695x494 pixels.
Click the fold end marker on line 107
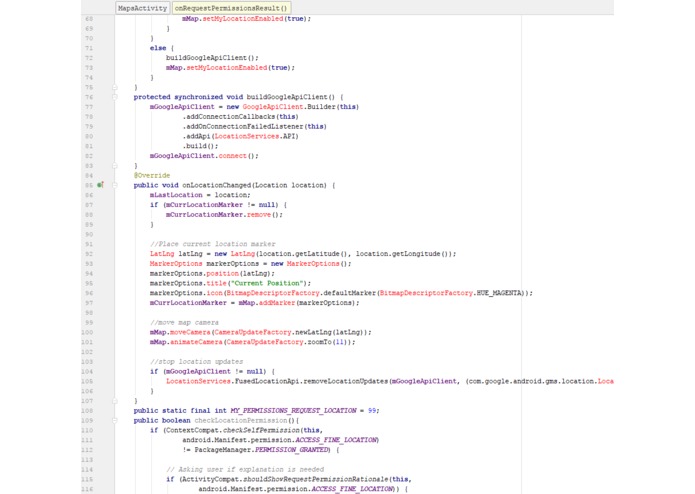point(115,401)
